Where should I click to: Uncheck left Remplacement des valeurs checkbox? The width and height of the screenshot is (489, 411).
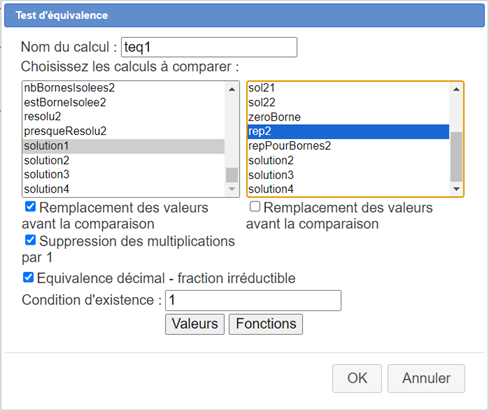pyautogui.click(x=30, y=207)
